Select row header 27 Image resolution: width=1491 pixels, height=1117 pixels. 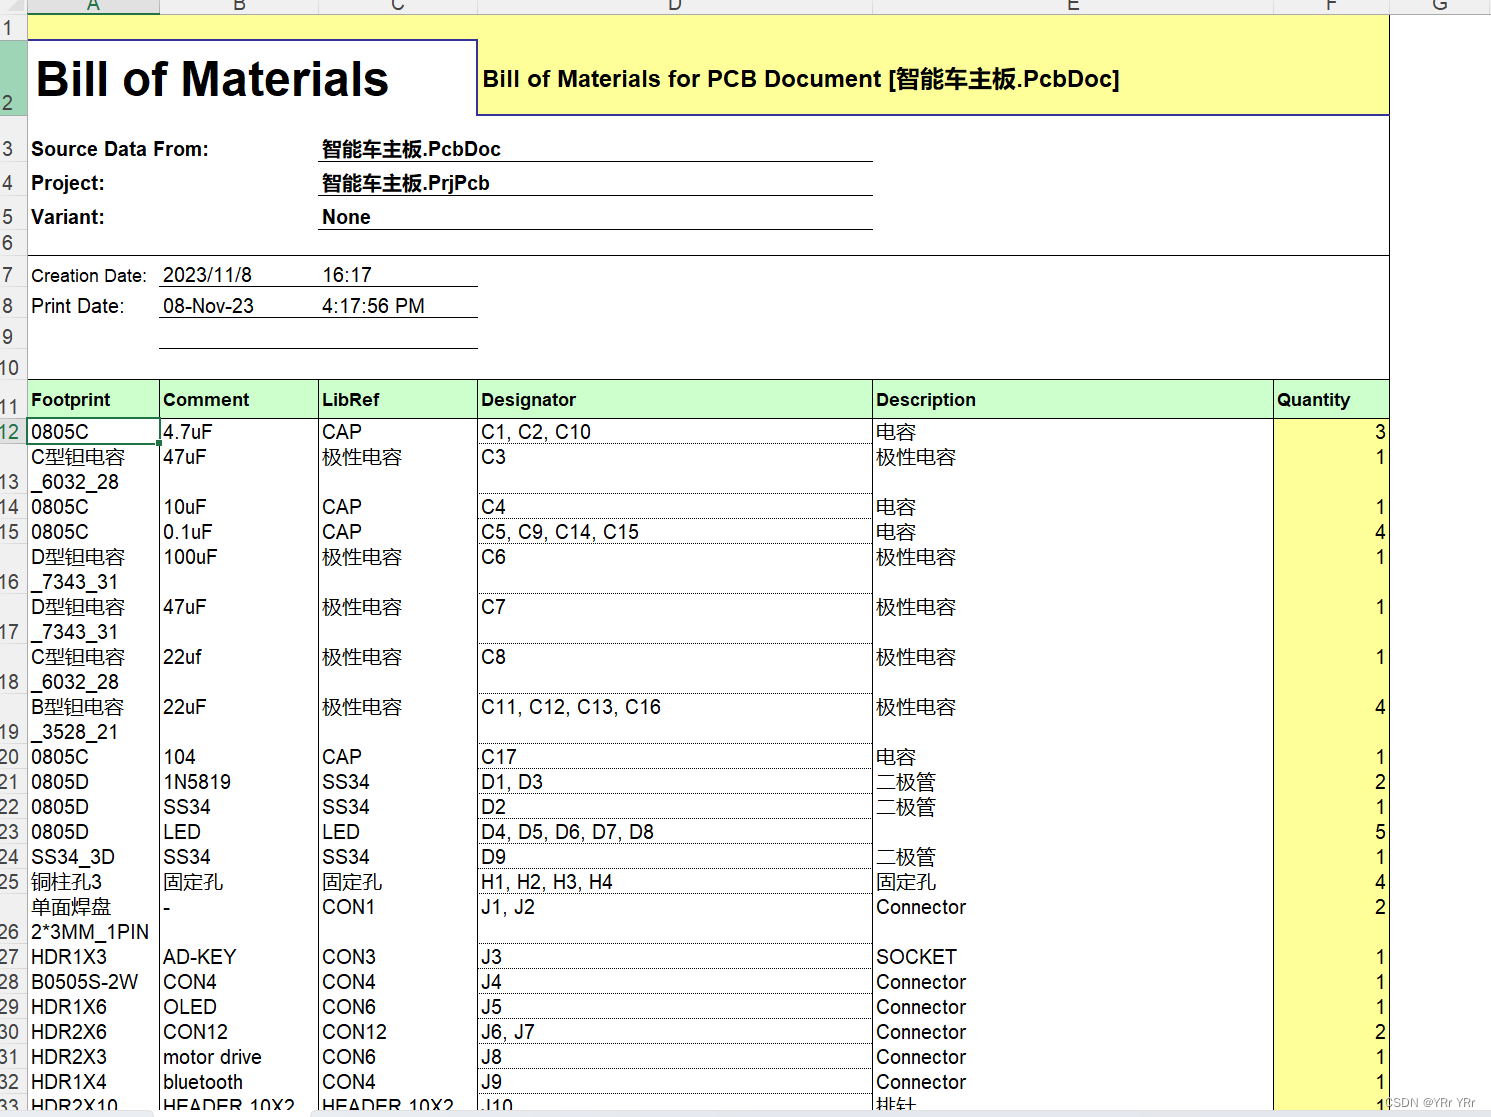13,957
